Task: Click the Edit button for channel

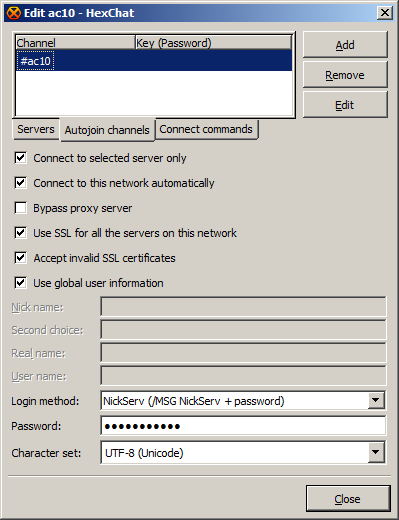Action: (345, 105)
